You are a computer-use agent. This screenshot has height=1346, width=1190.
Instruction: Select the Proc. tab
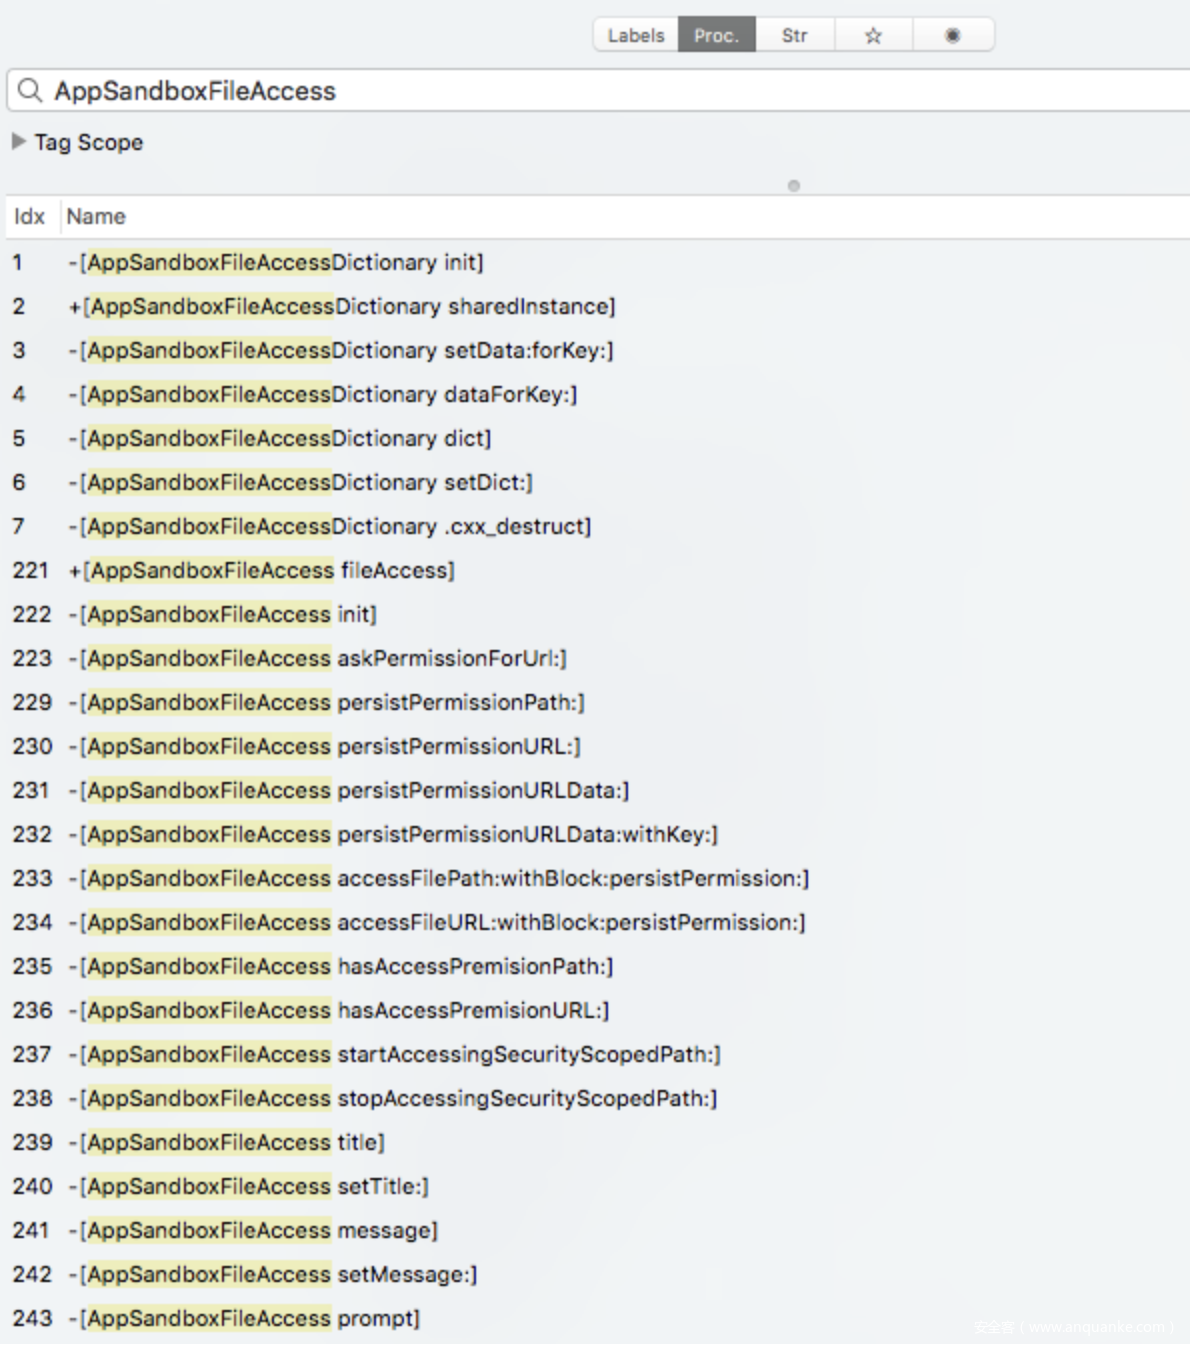click(x=716, y=35)
